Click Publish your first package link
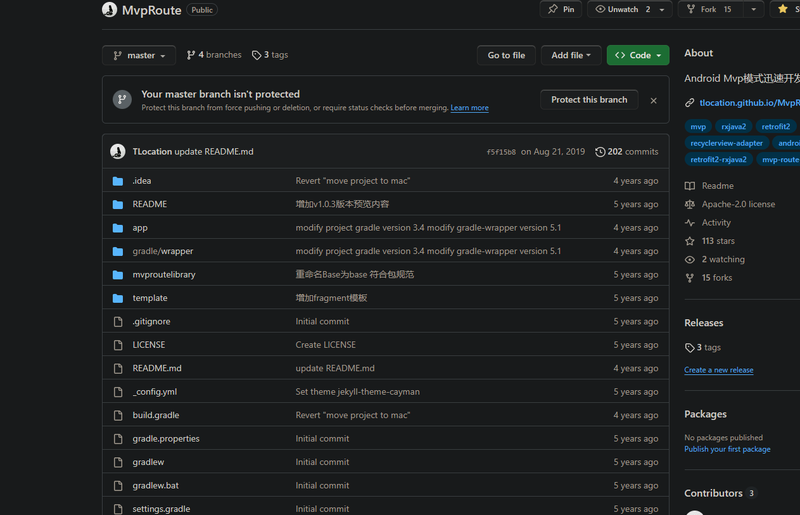The height and width of the screenshot is (515, 800). [x=727, y=449]
